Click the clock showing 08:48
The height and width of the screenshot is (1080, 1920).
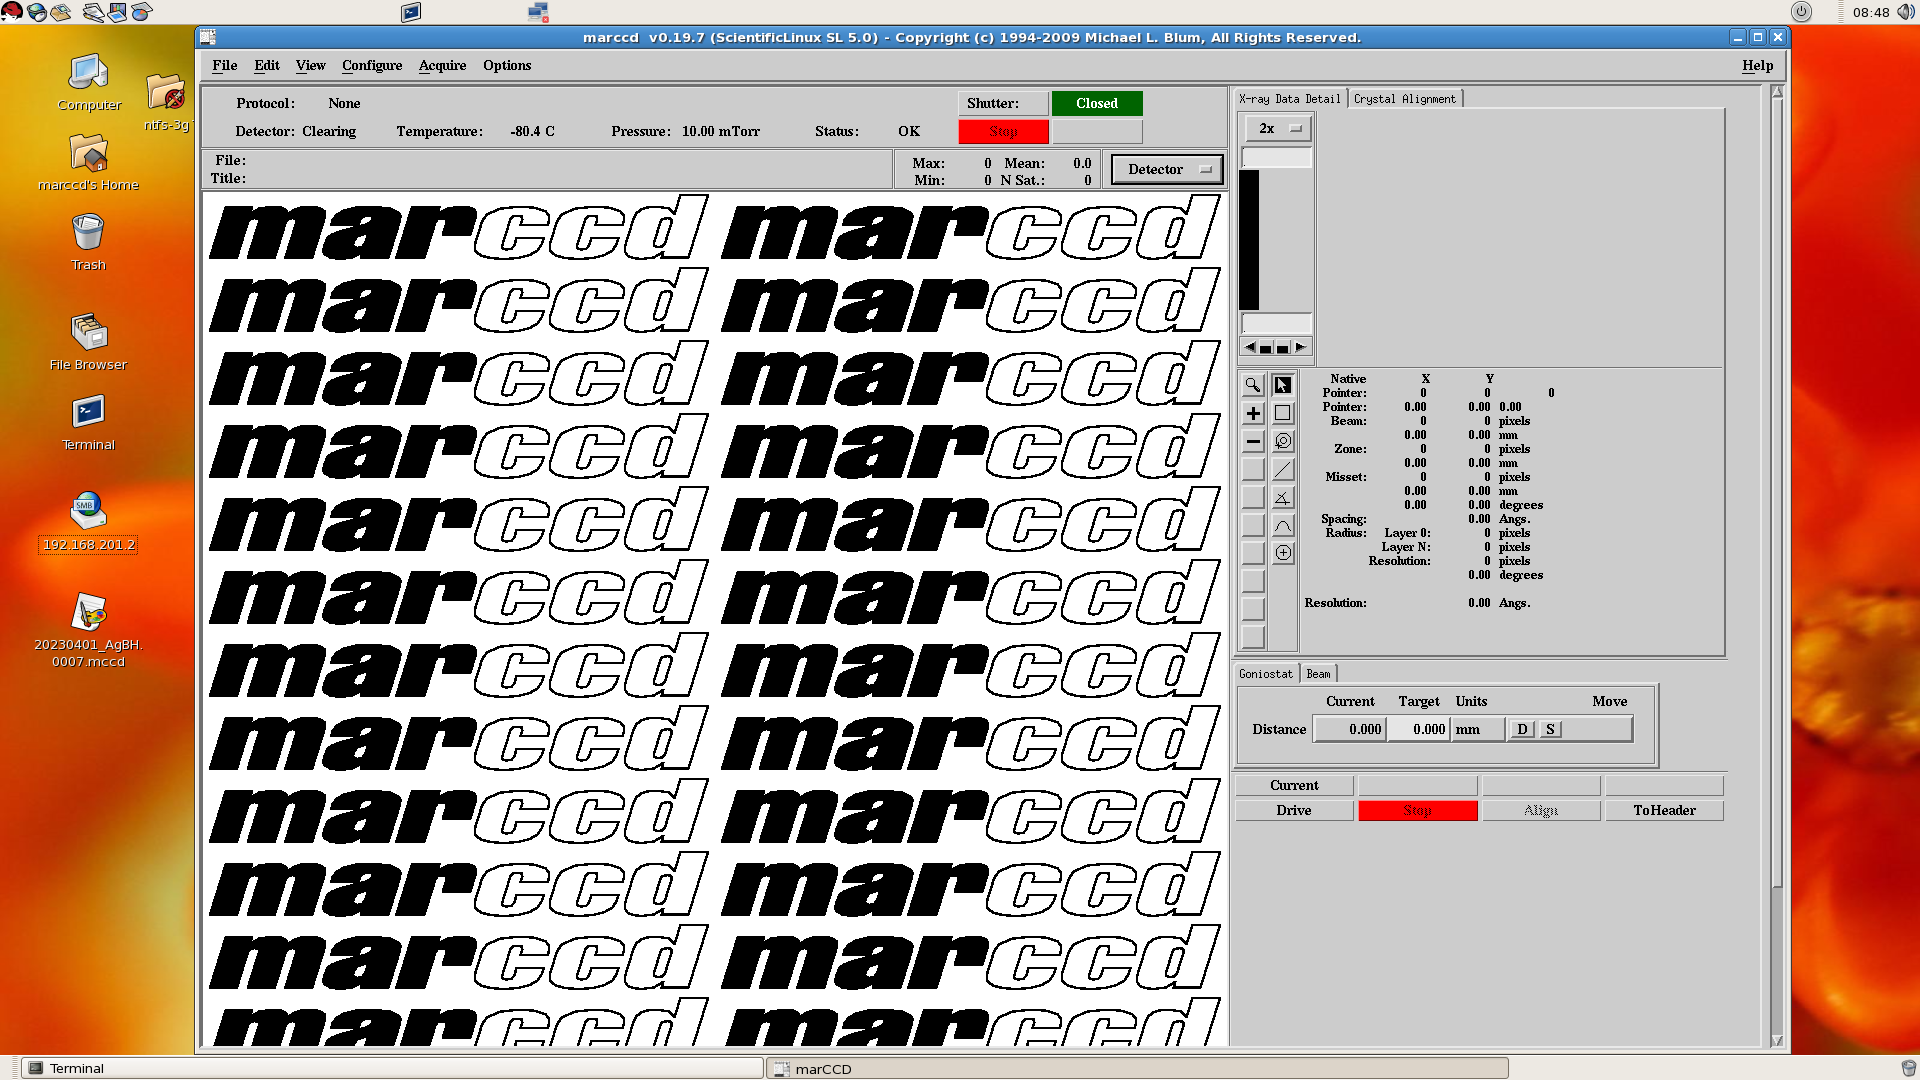pos(1870,12)
